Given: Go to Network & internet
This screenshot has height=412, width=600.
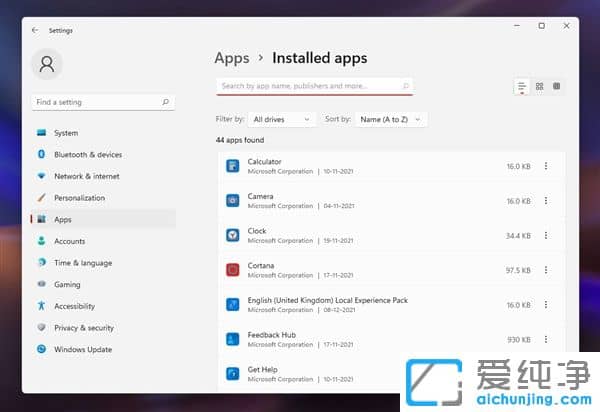Looking at the screenshot, I should tap(103, 176).
